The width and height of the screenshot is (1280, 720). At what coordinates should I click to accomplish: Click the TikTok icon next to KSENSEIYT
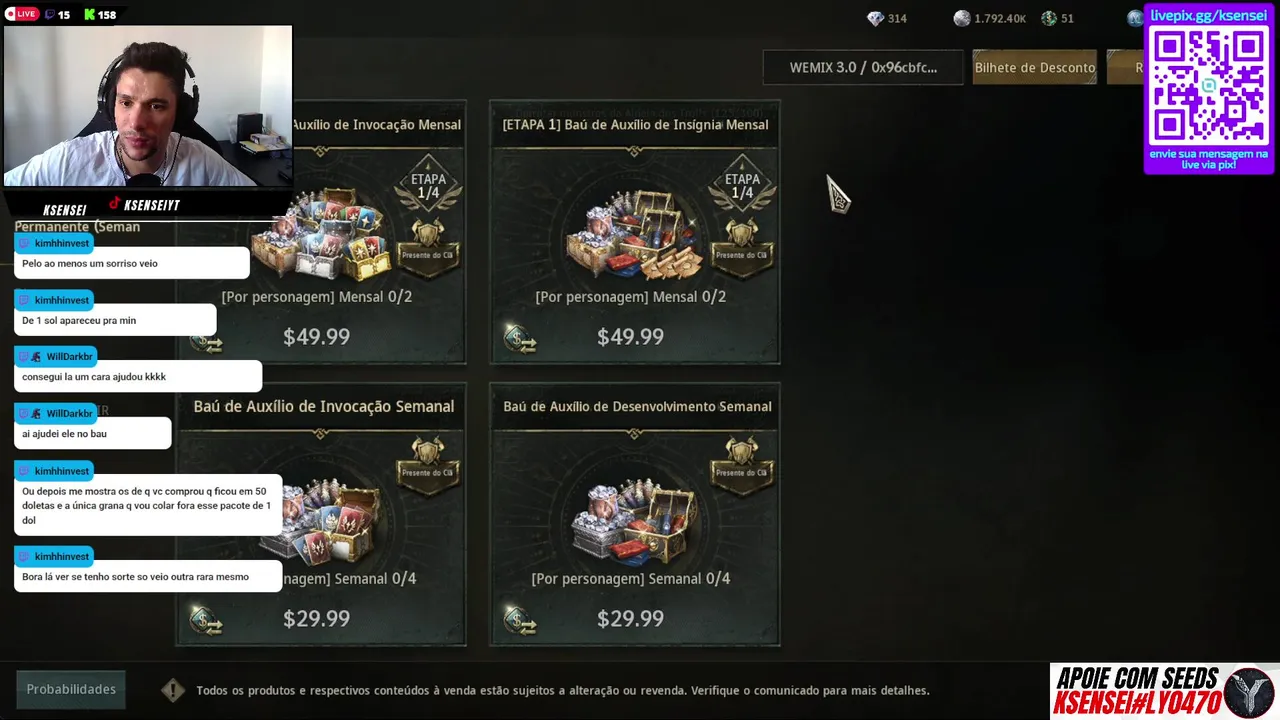tap(115, 204)
